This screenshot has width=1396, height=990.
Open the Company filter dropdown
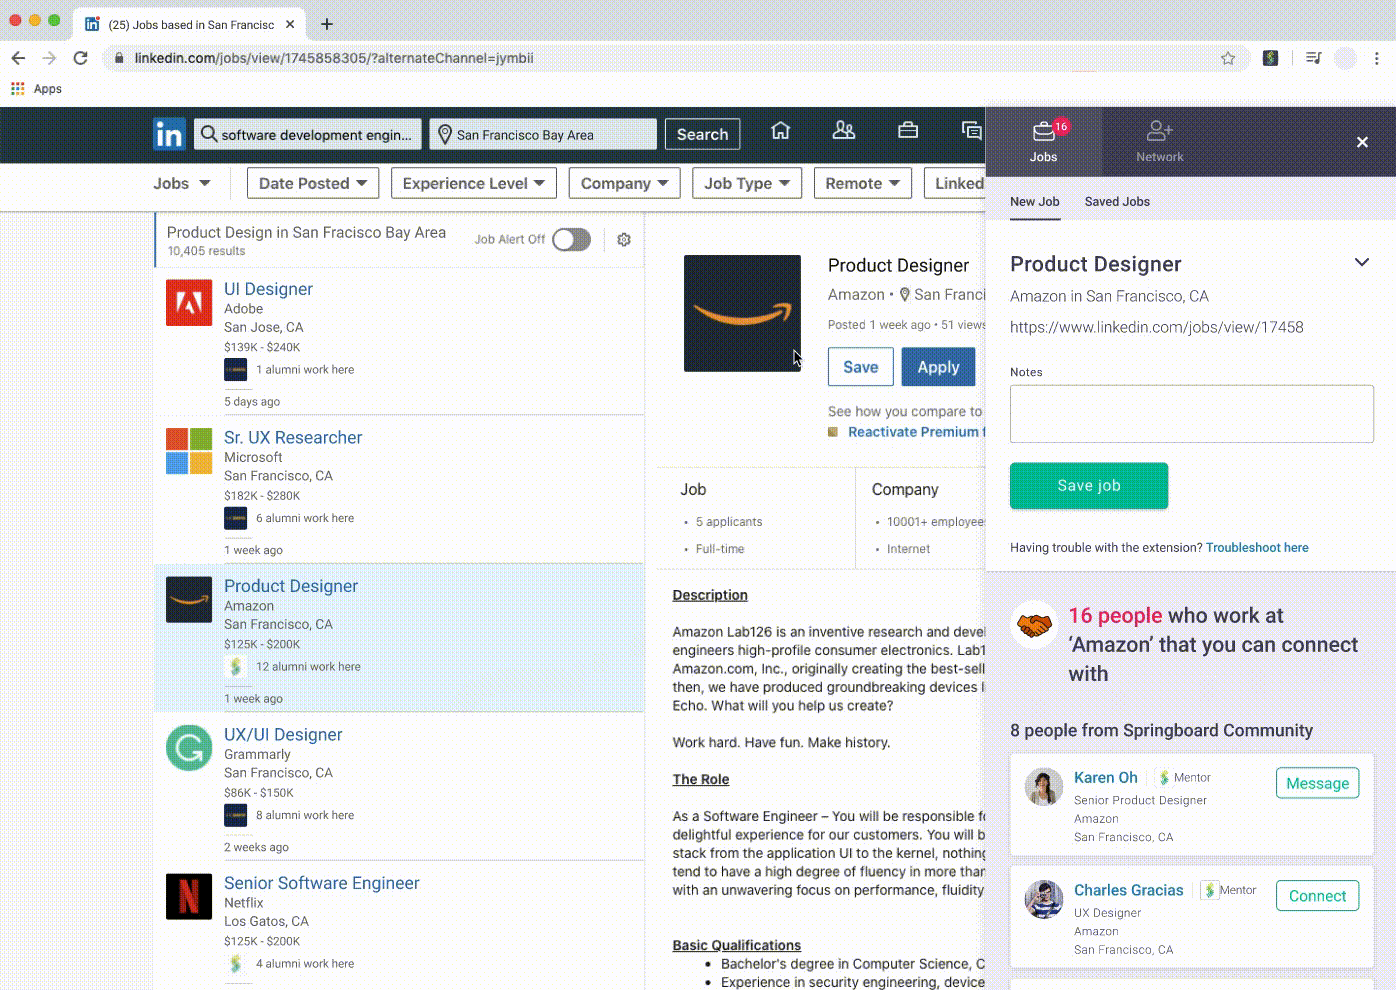pos(625,183)
